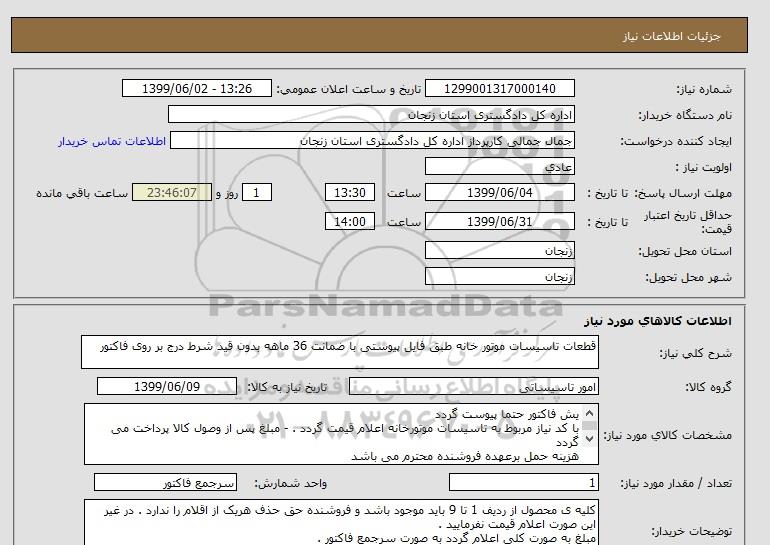Click delivery province field زنجان

point(499,250)
